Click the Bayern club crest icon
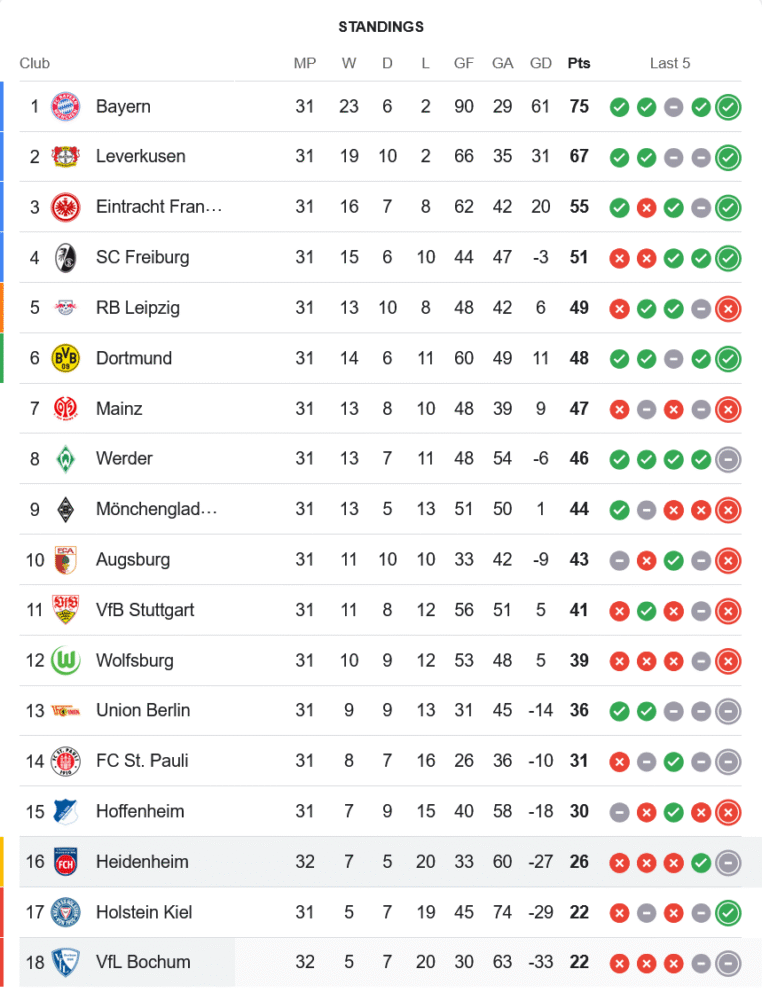Screen dimensions: 762x1000 pos(65,106)
